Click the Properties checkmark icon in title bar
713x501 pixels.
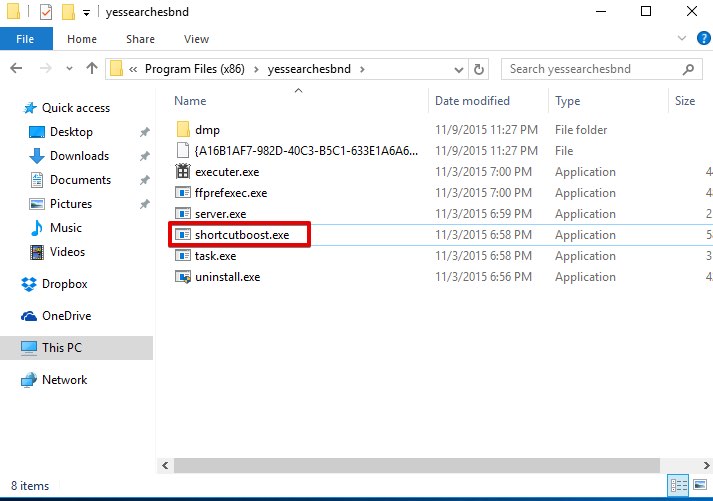pos(46,13)
